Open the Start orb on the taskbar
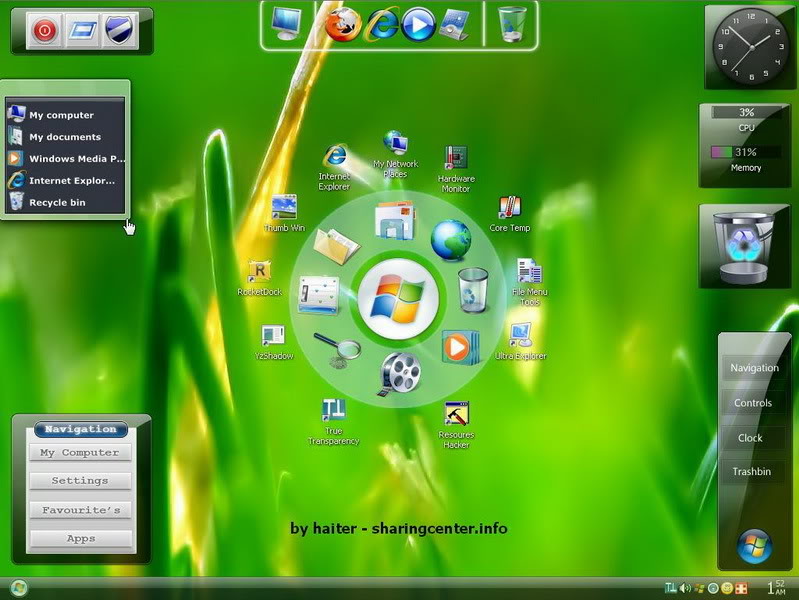Screen dimensions: 799x600 pos(18,588)
